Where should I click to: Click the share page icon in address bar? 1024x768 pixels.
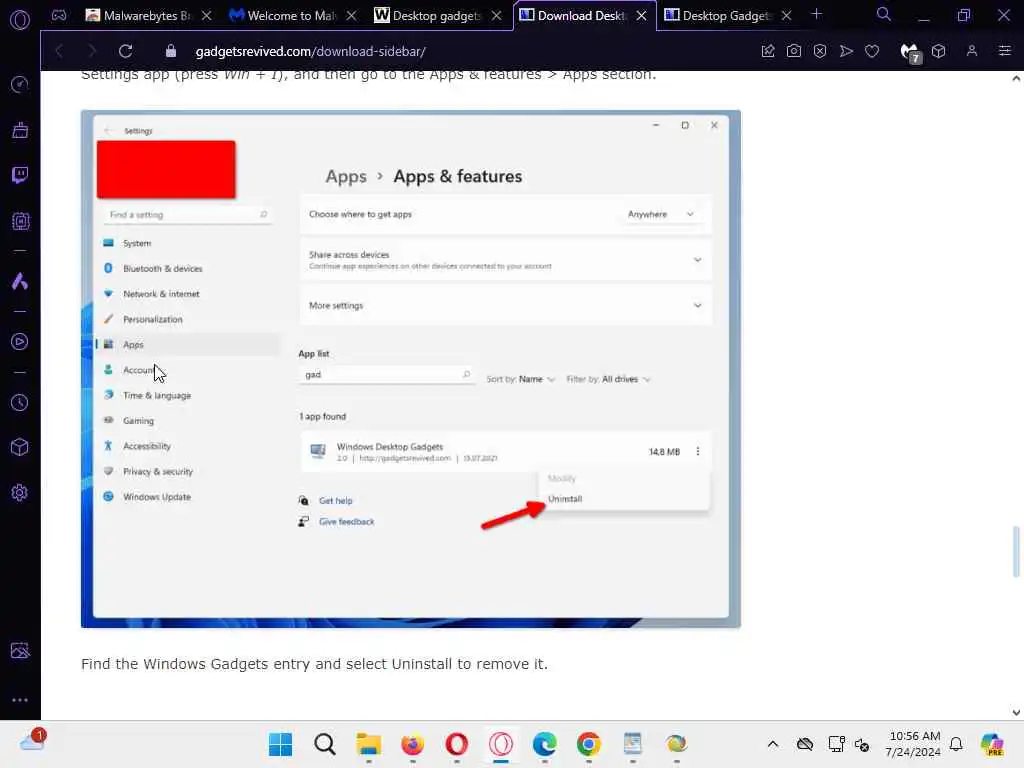click(768, 51)
